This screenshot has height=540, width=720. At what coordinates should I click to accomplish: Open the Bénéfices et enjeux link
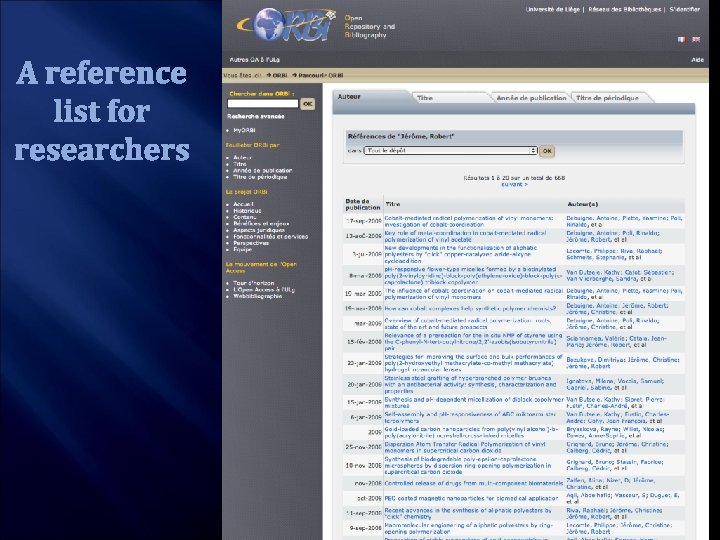261,224
